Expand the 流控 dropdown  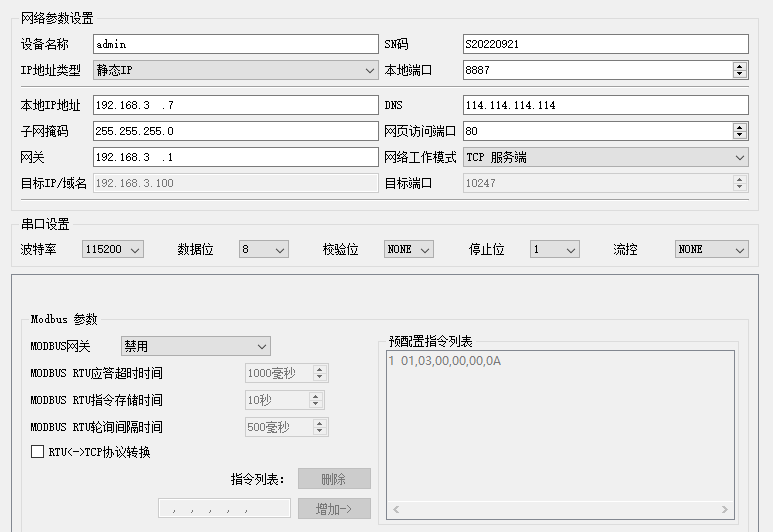711,249
